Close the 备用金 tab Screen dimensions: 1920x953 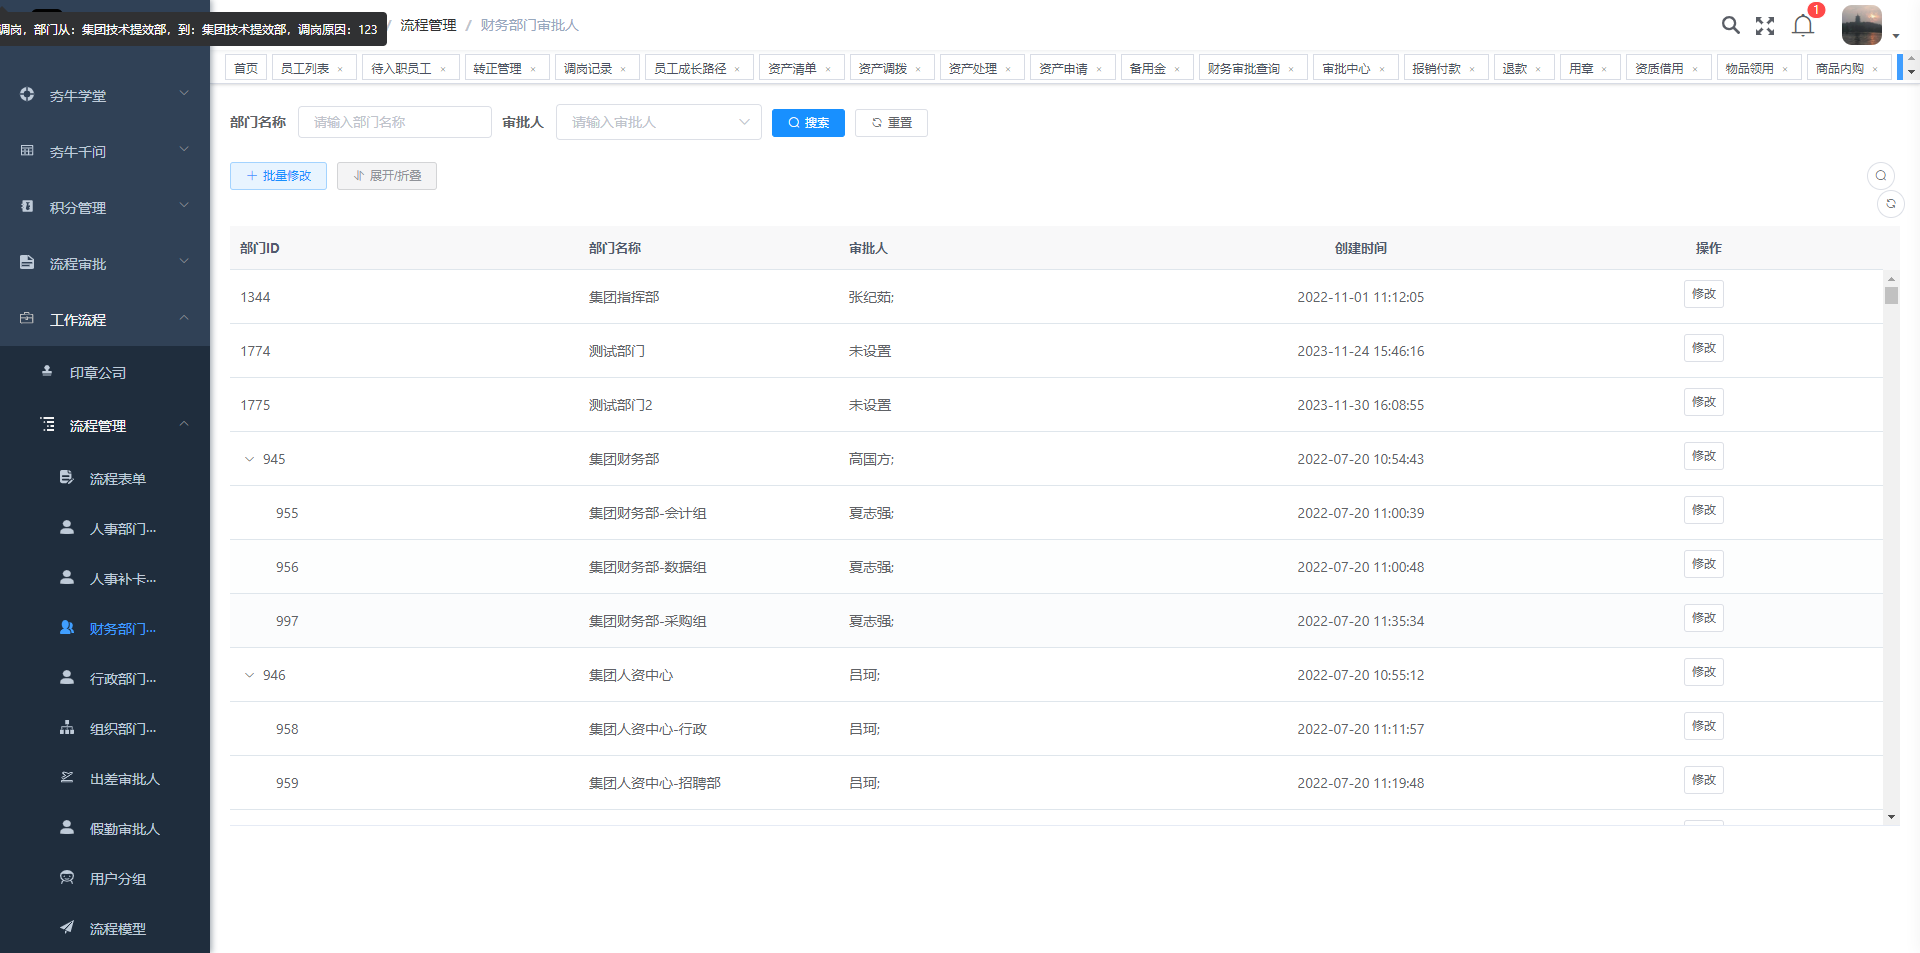click(x=1177, y=69)
